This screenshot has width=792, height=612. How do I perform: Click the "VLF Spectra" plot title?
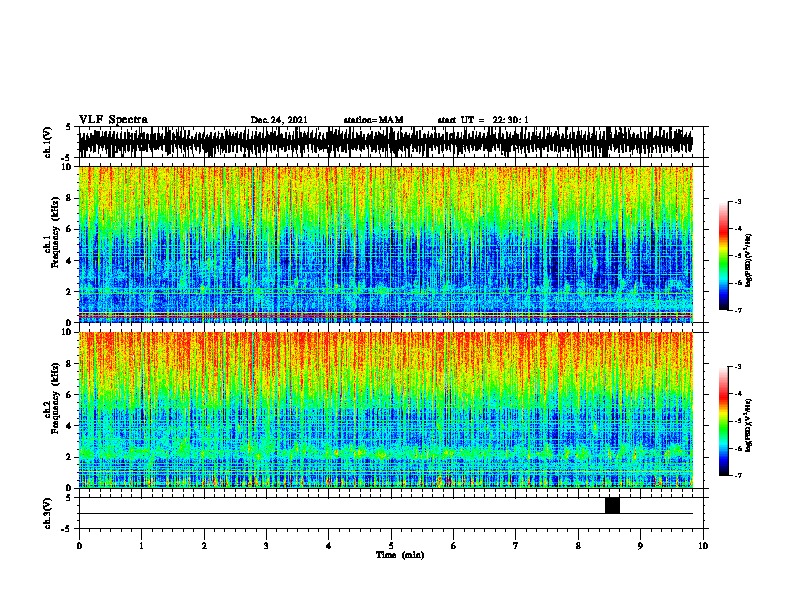pyautogui.click(x=113, y=120)
